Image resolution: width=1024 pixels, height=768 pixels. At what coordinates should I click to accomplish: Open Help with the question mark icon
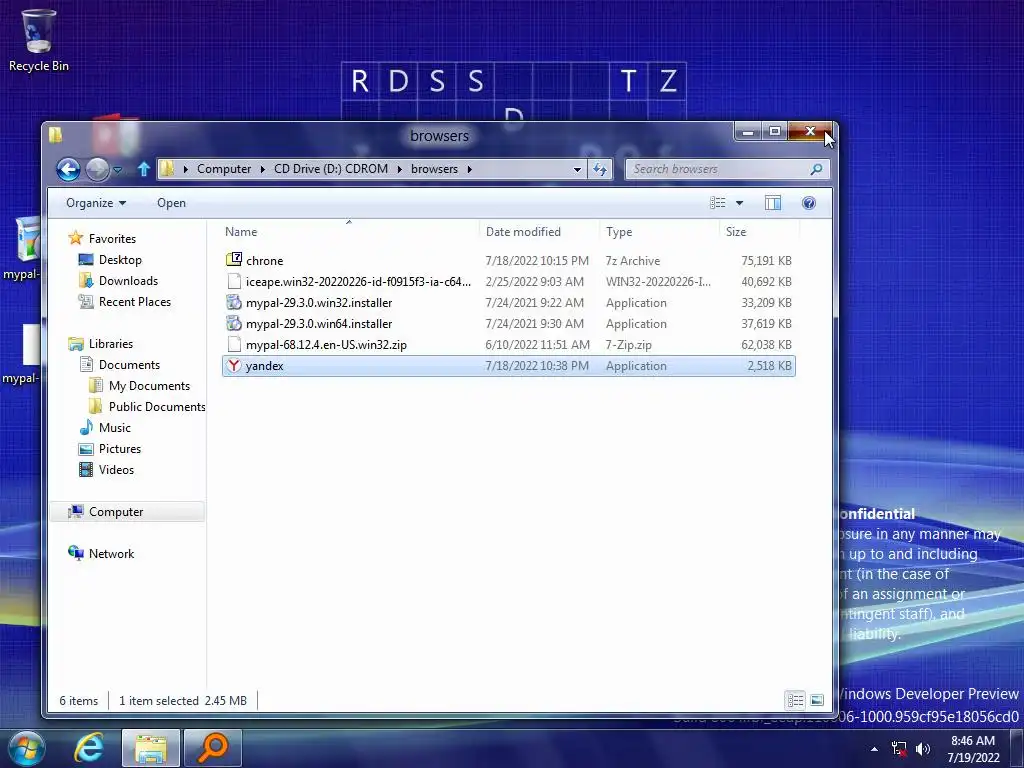(x=808, y=203)
